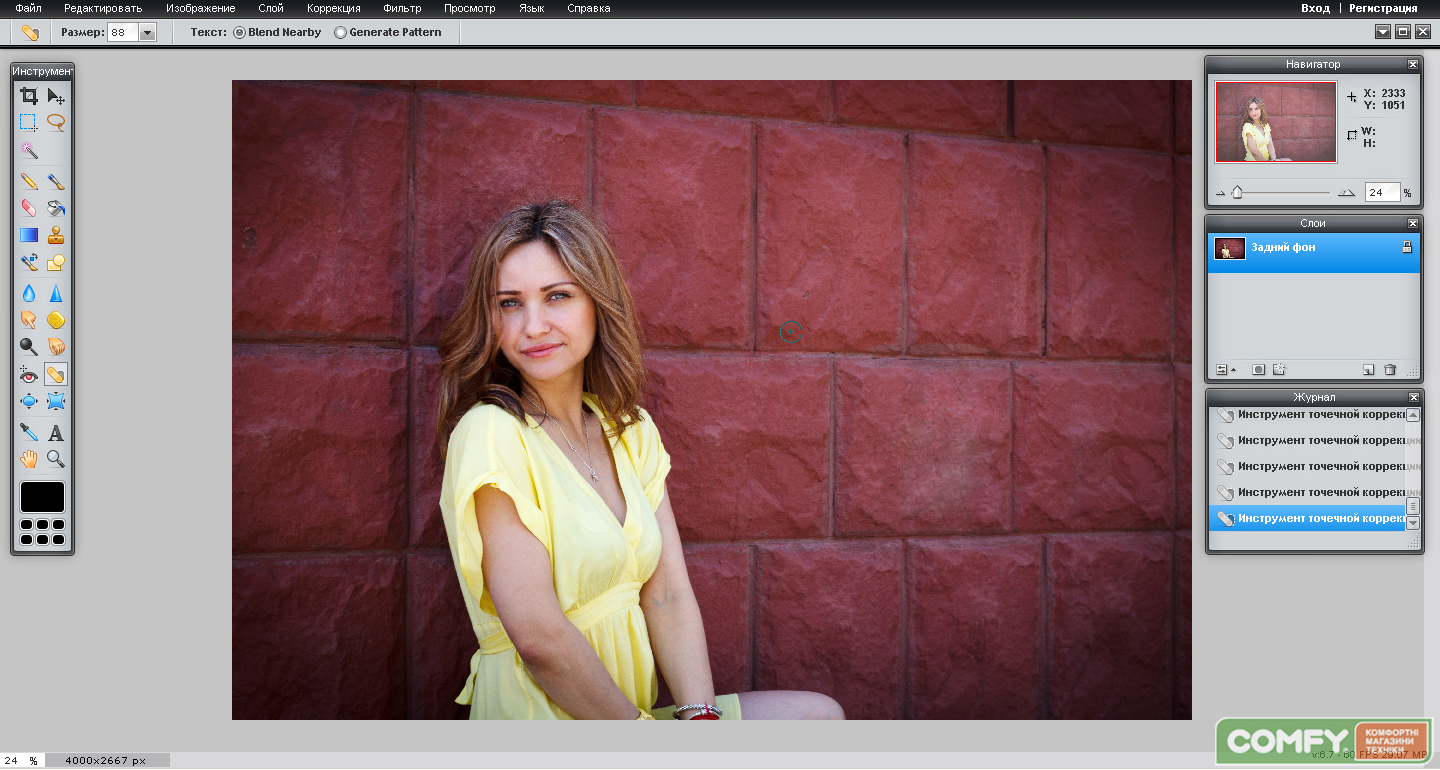This screenshot has width=1440, height=770.
Task: Select the Color Replace tool
Action: click(29, 262)
